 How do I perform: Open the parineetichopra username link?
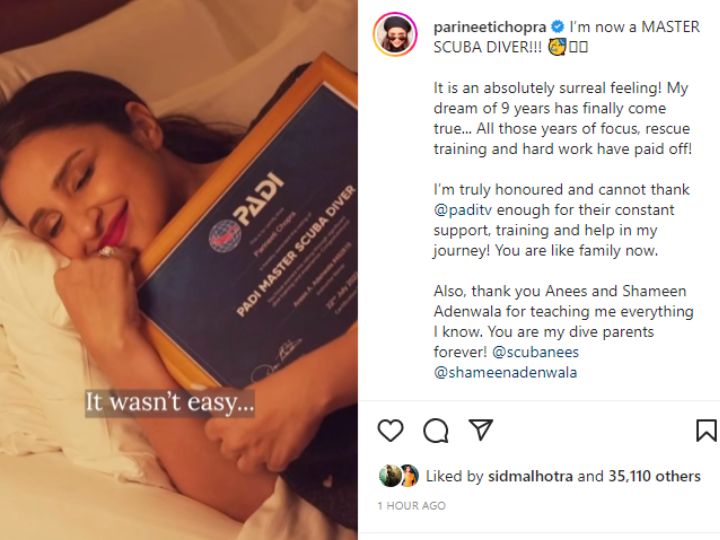click(489, 27)
